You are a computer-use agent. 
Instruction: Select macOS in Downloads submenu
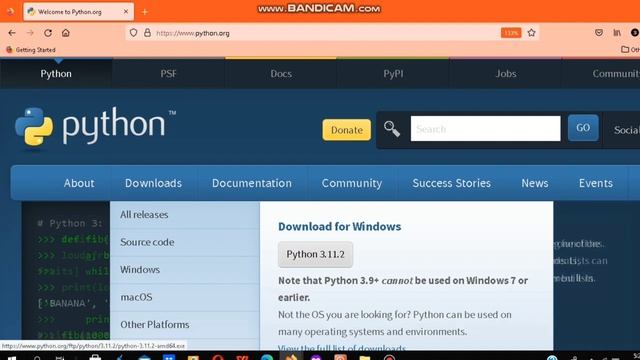tap(184, 297)
